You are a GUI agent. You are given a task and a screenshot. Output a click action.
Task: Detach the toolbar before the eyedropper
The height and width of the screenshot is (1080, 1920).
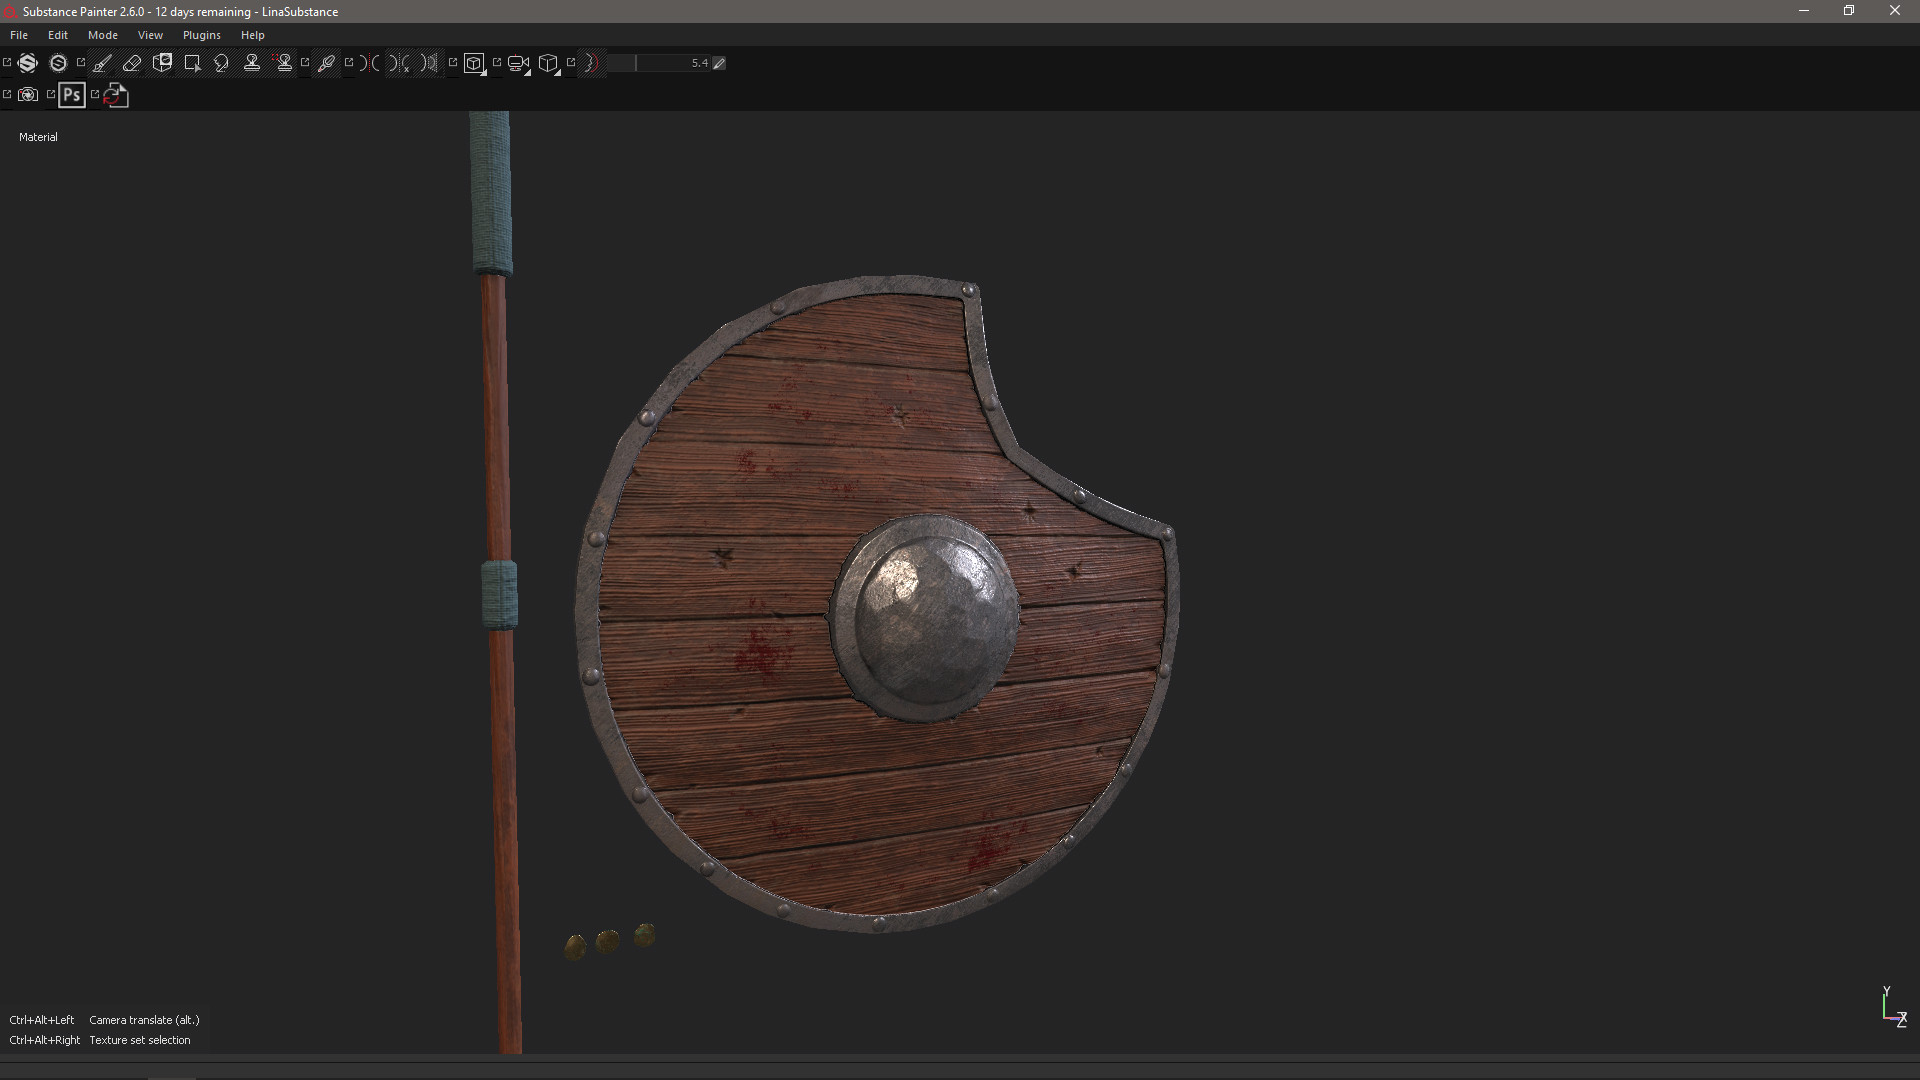(x=305, y=62)
